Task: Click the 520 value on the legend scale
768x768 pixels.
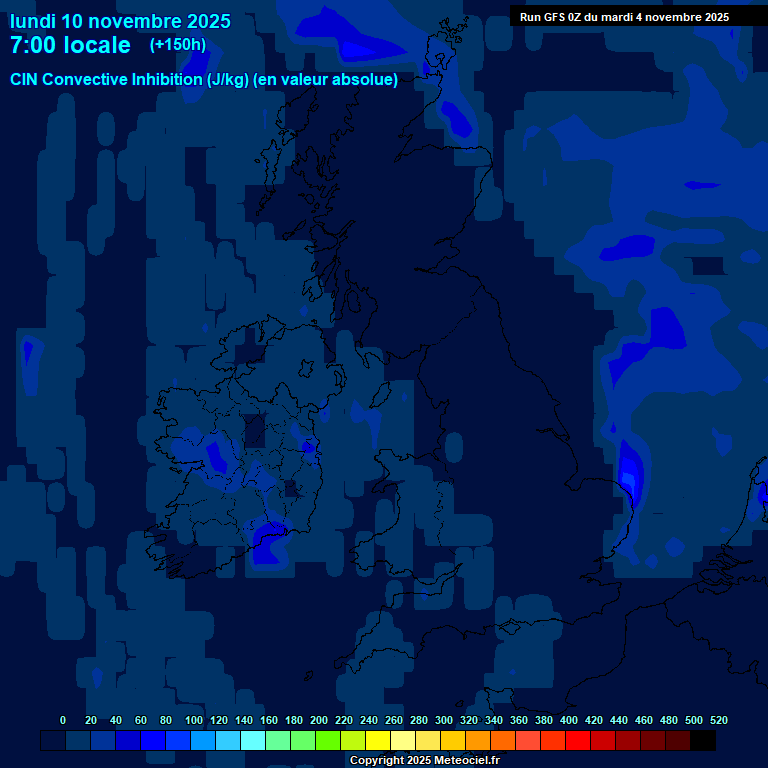Action: (x=718, y=720)
